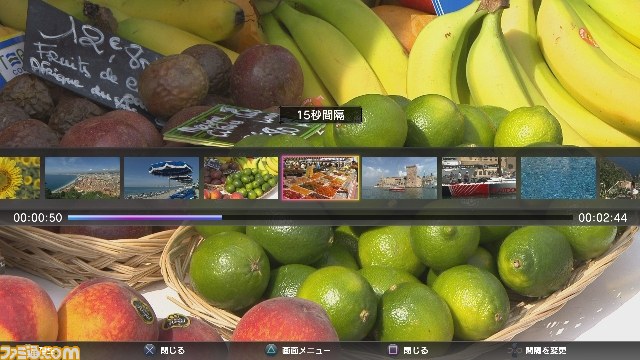Click the square button icon
This screenshot has height=360, width=640.
[392, 350]
